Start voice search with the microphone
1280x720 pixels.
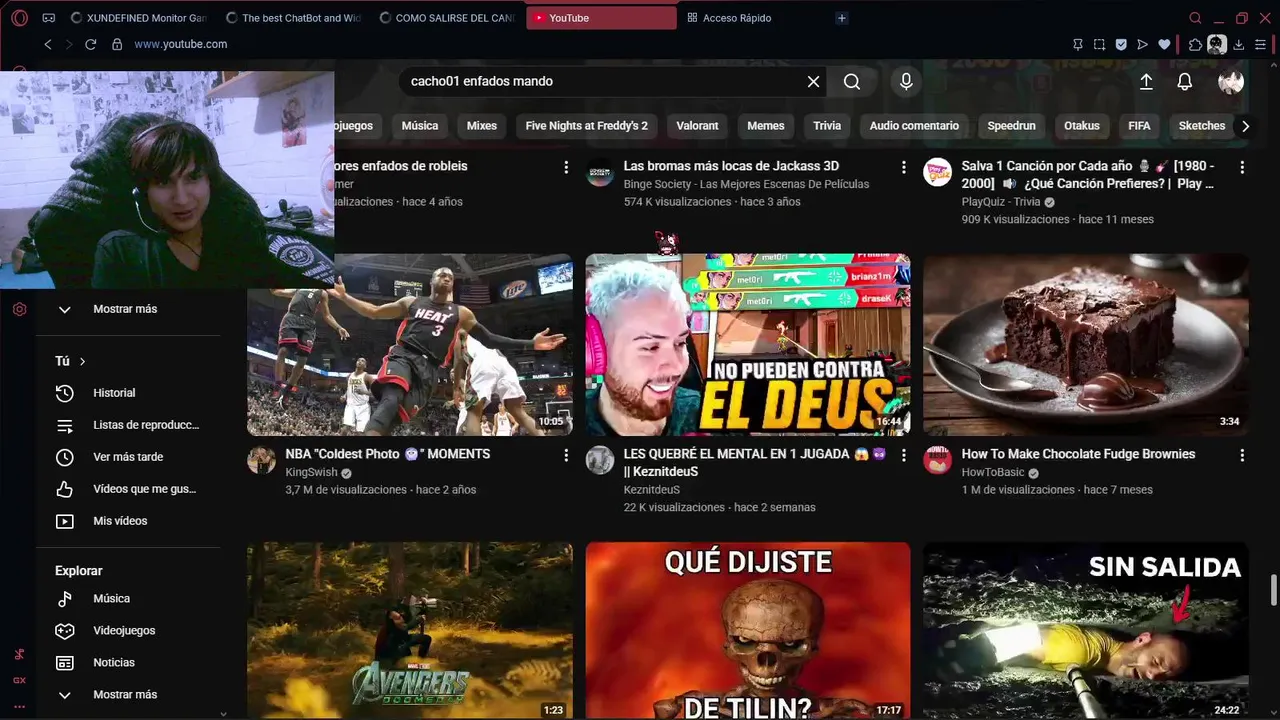[906, 82]
